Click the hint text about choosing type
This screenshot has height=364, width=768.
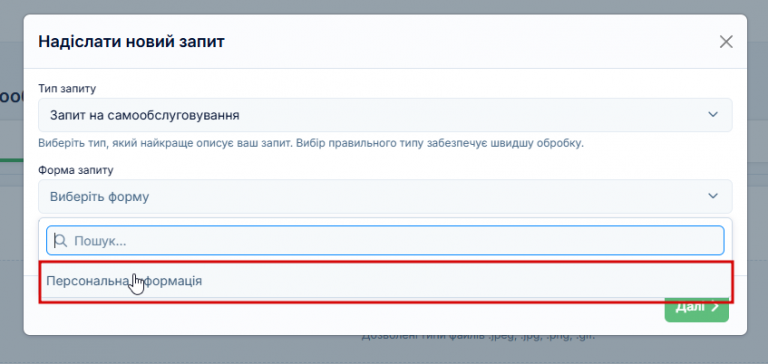tap(311, 145)
